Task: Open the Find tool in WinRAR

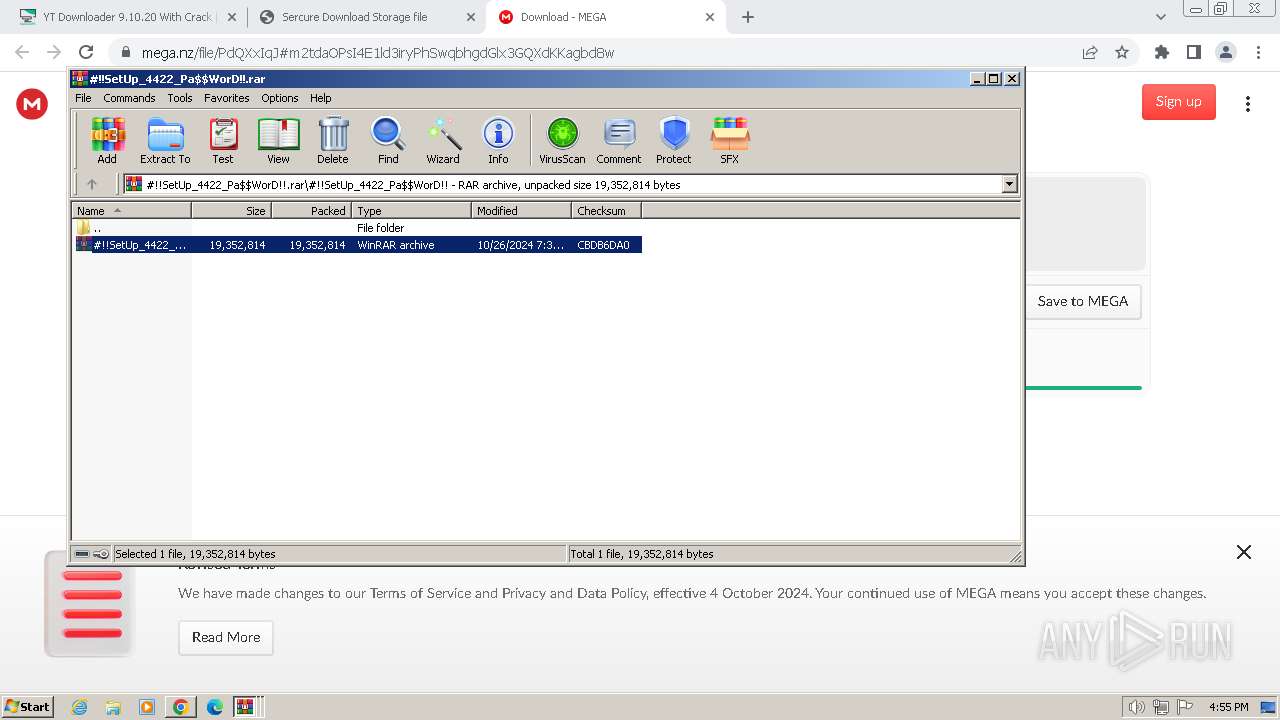Action: click(x=388, y=140)
